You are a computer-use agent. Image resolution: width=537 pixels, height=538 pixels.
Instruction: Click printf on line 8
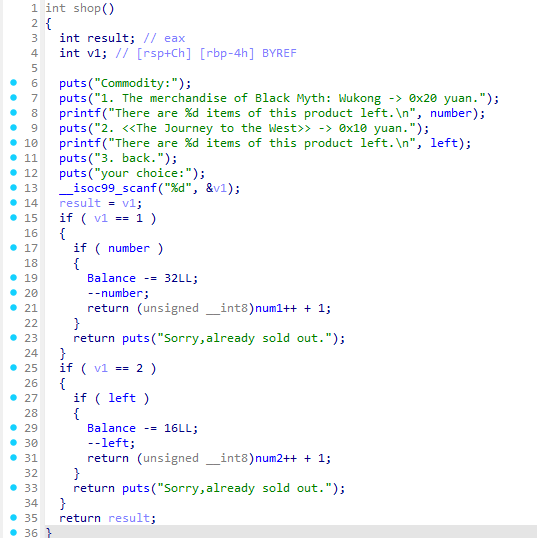tap(80, 113)
